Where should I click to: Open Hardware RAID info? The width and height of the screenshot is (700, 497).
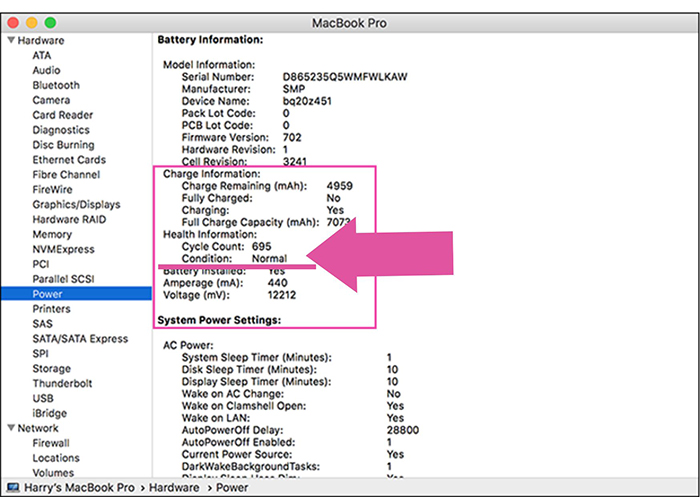69,219
